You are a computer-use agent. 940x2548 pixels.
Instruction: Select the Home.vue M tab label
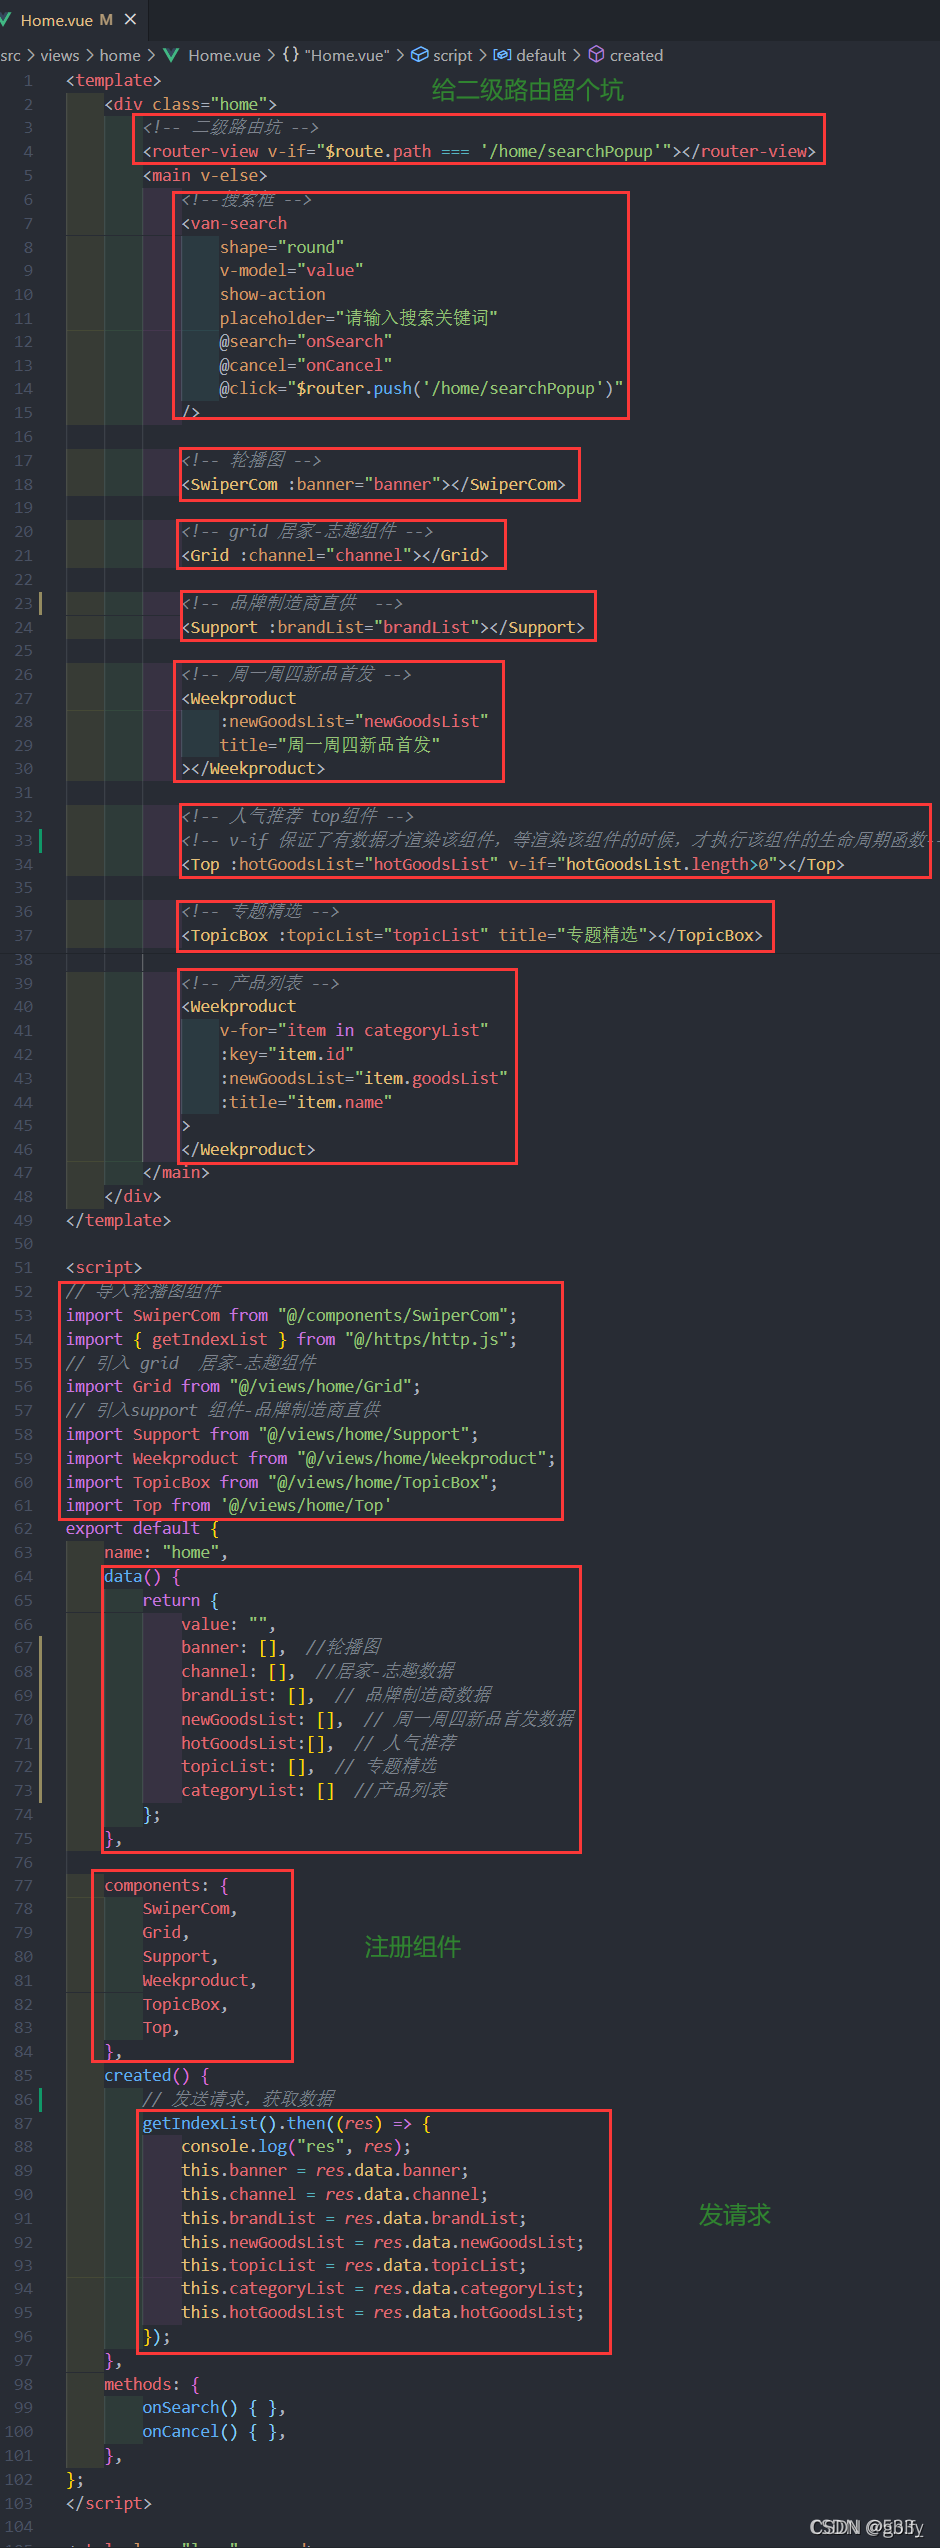[x=66, y=20]
